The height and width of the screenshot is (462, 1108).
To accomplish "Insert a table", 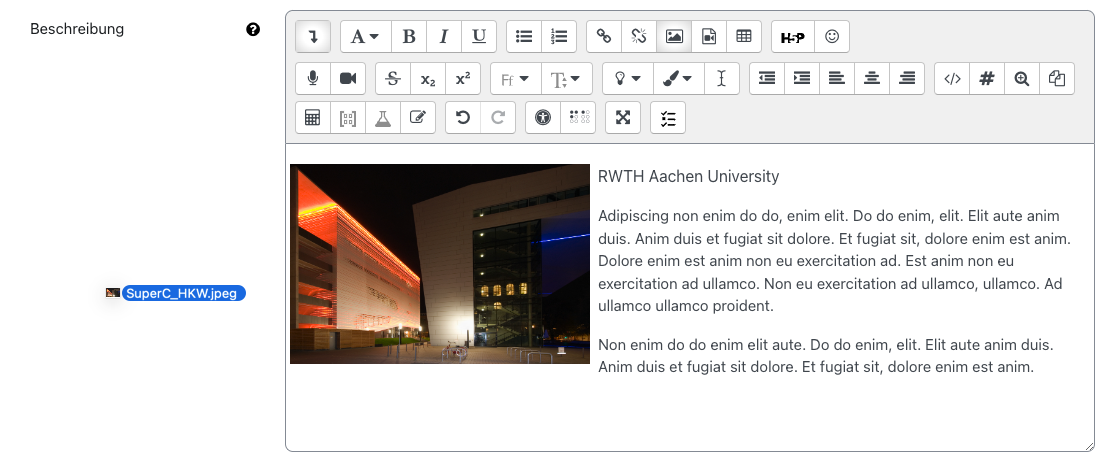I will (x=743, y=37).
